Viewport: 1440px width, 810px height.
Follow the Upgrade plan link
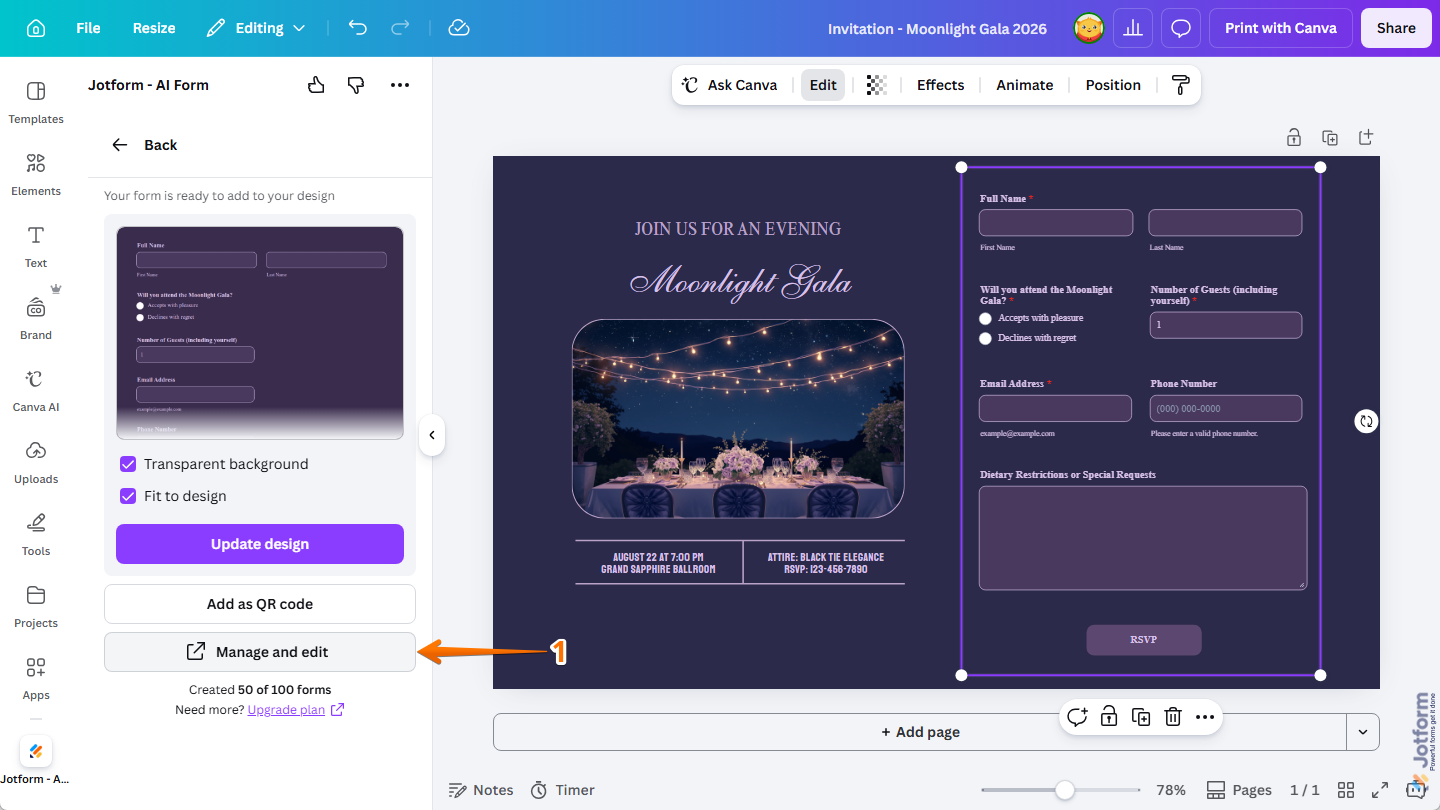[296, 710]
